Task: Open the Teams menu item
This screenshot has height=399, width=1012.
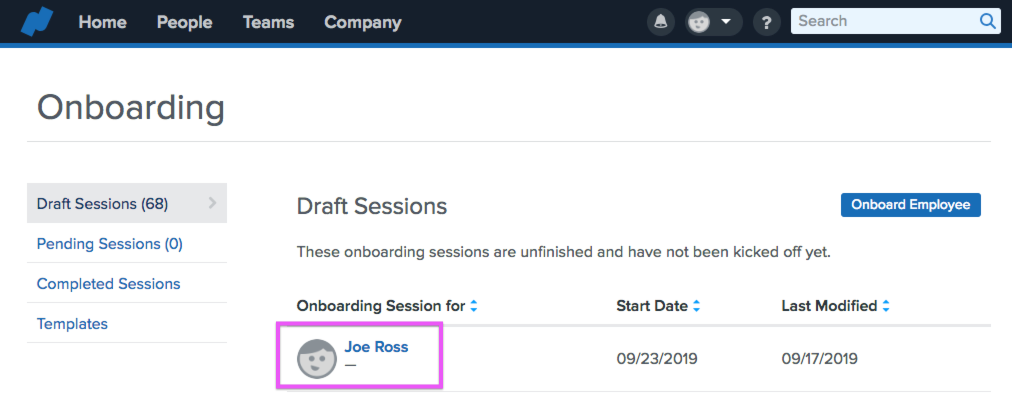Action: coord(268,23)
